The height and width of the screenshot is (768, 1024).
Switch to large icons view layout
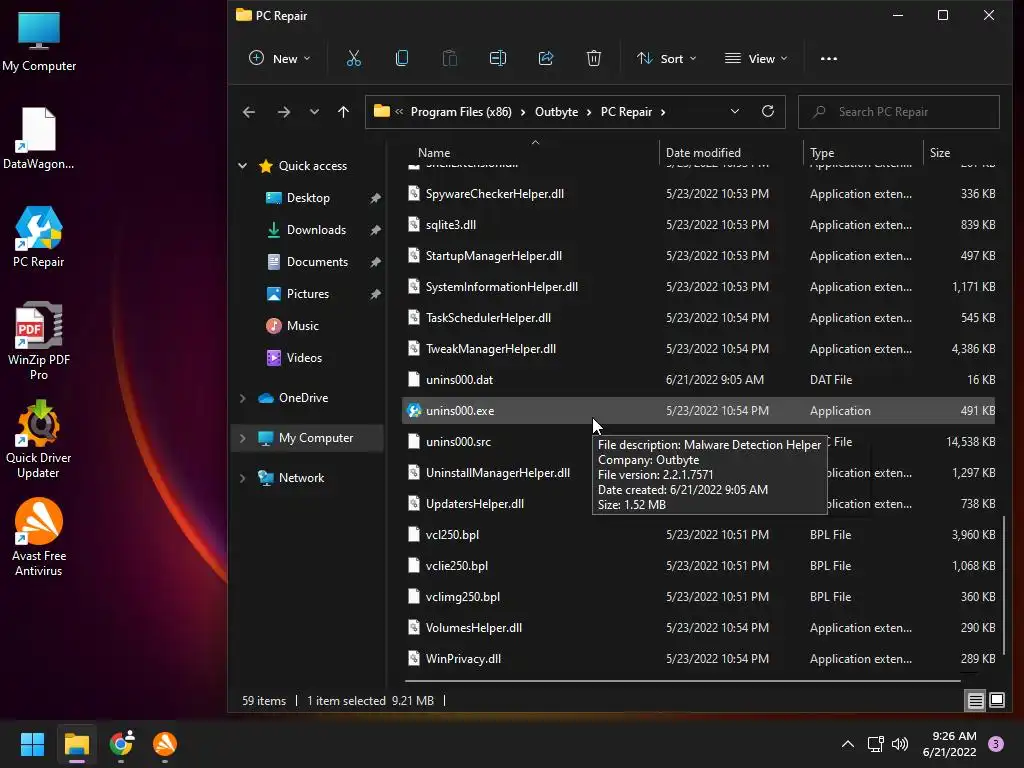[x=997, y=701]
